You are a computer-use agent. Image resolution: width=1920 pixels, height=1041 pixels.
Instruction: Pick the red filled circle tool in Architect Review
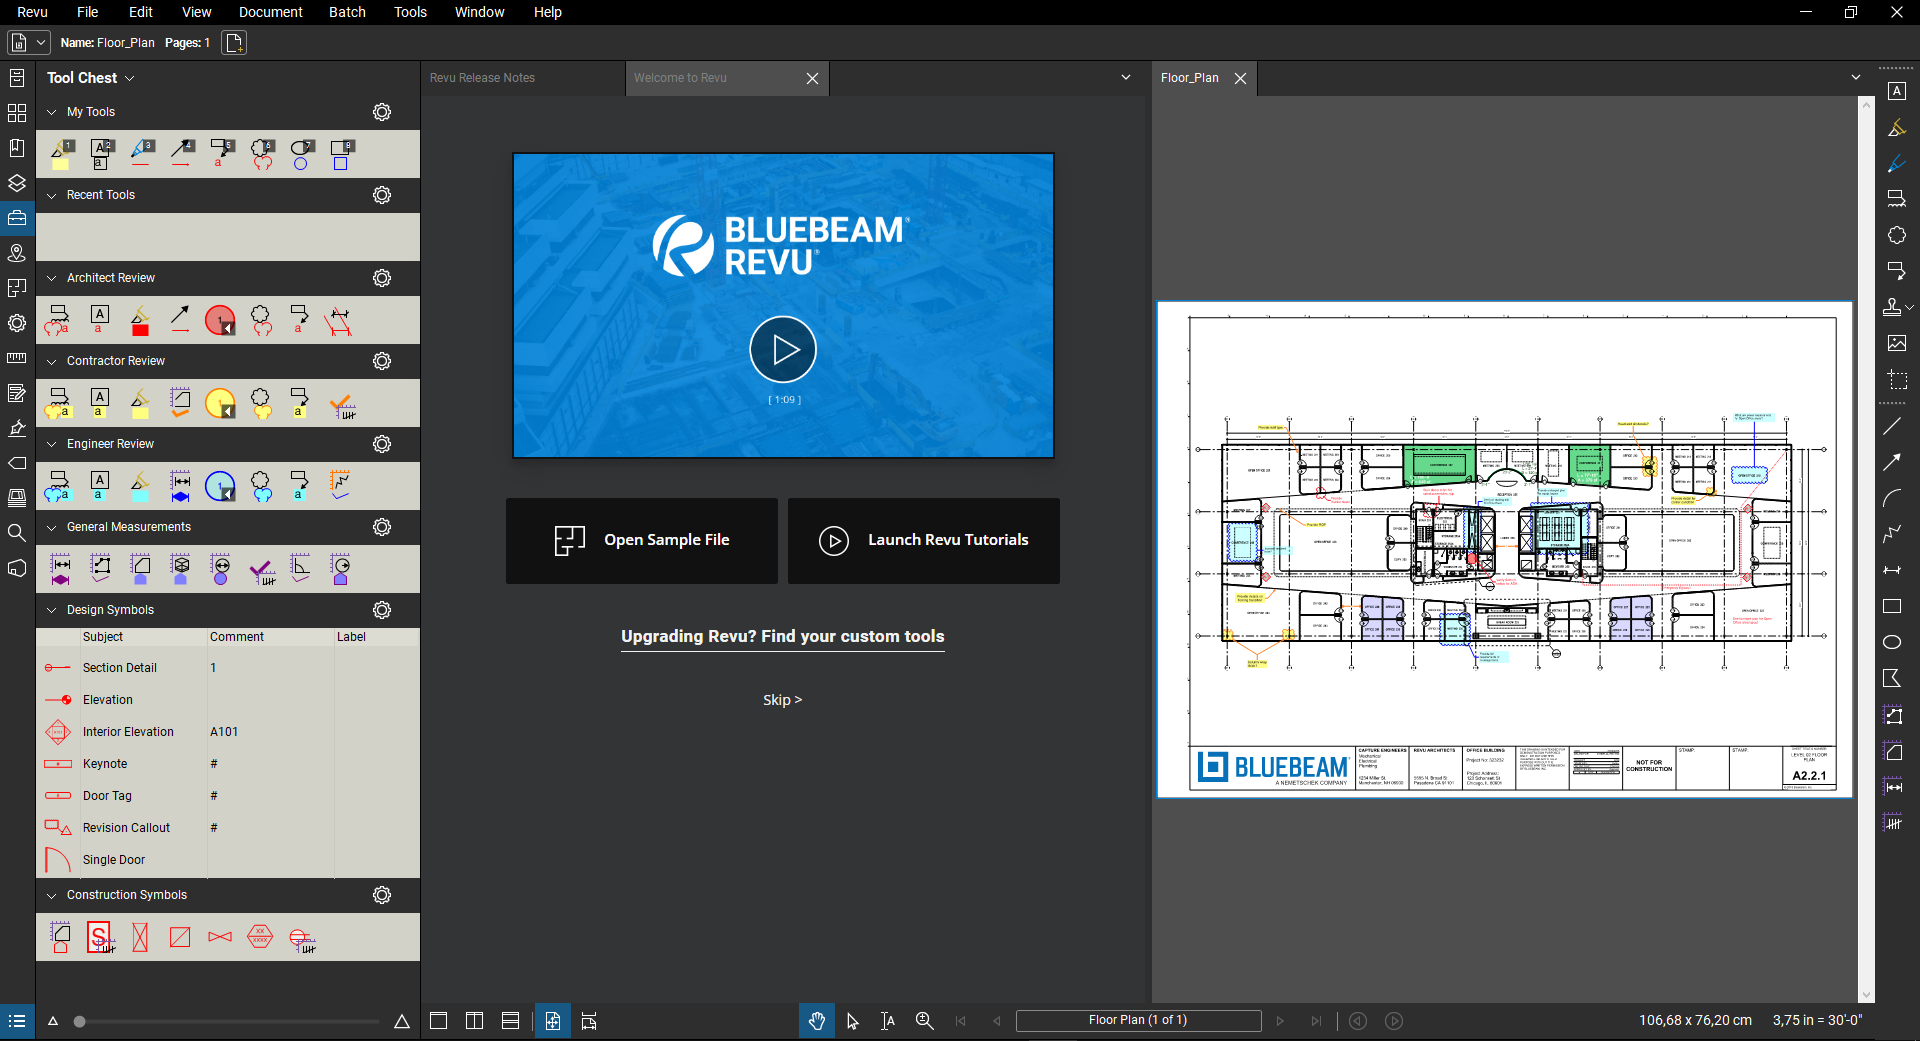[220, 320]
